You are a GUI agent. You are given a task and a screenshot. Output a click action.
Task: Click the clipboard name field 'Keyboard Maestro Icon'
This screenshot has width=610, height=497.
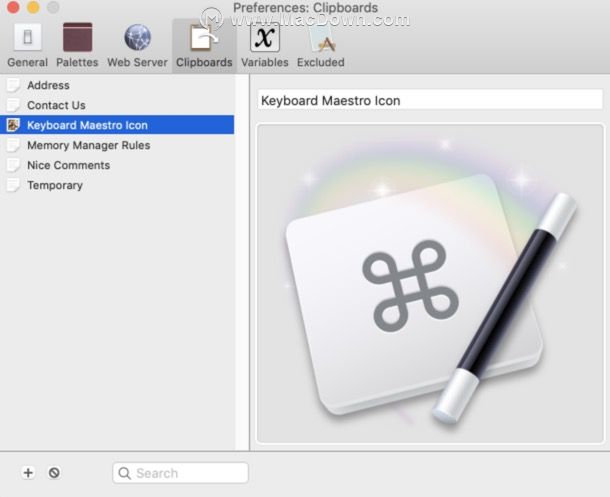click(x=430, y=100)
